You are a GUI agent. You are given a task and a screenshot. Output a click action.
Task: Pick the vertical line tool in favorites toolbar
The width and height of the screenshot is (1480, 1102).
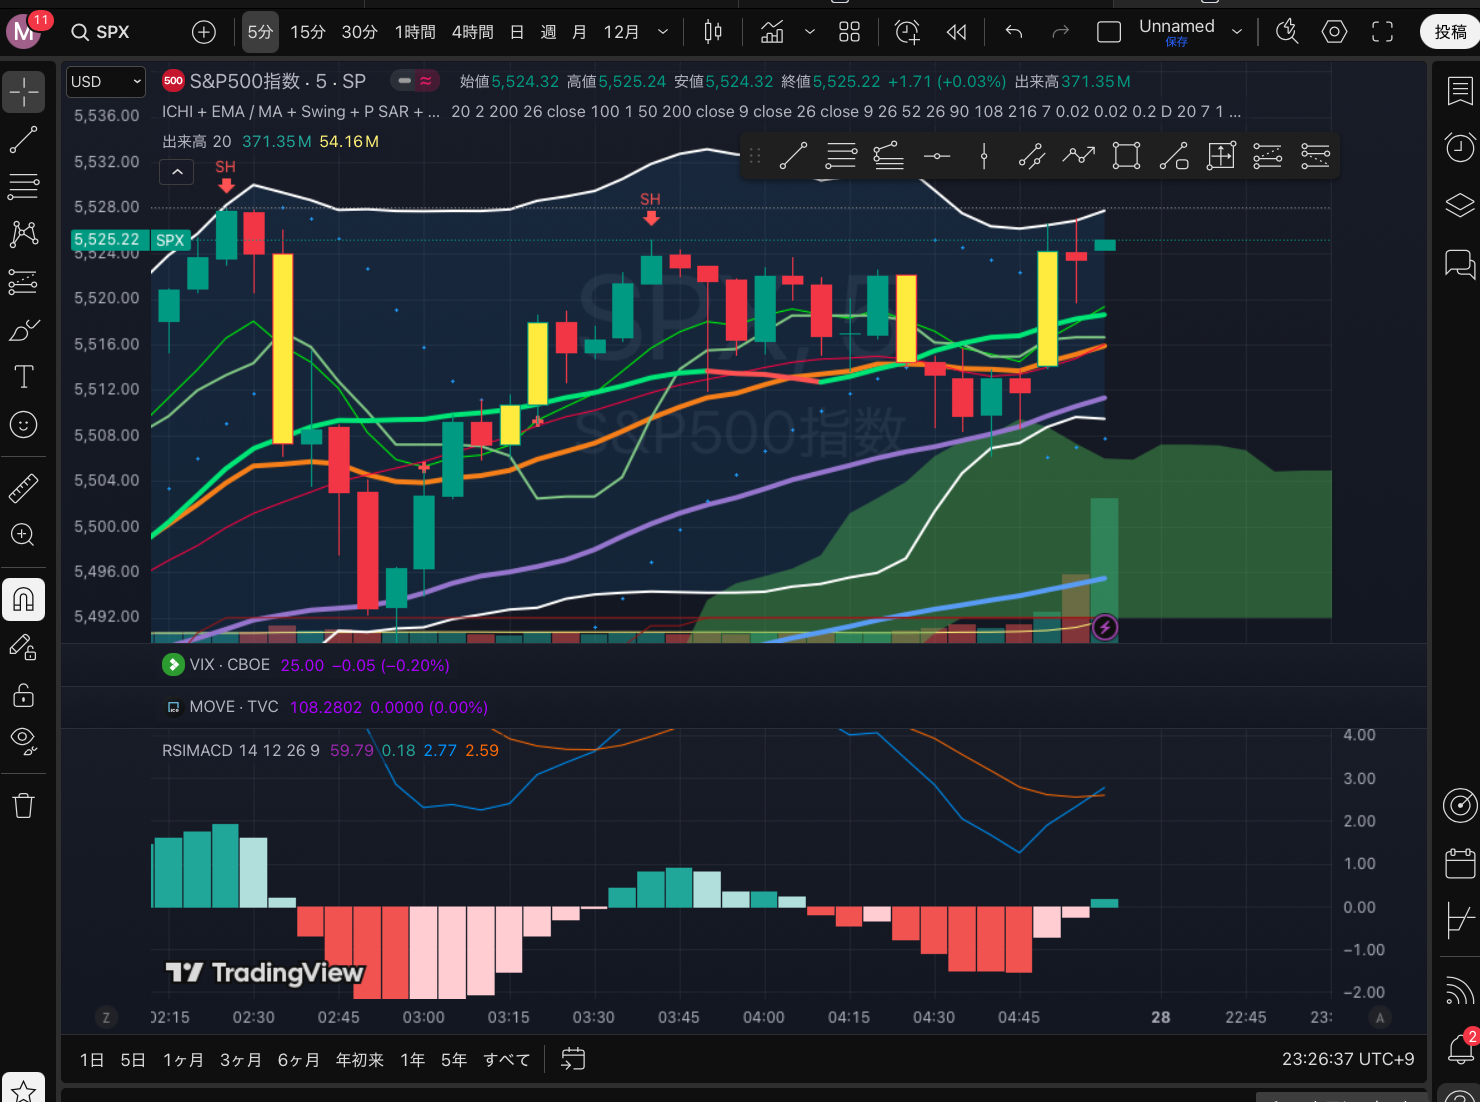(984, 156)
